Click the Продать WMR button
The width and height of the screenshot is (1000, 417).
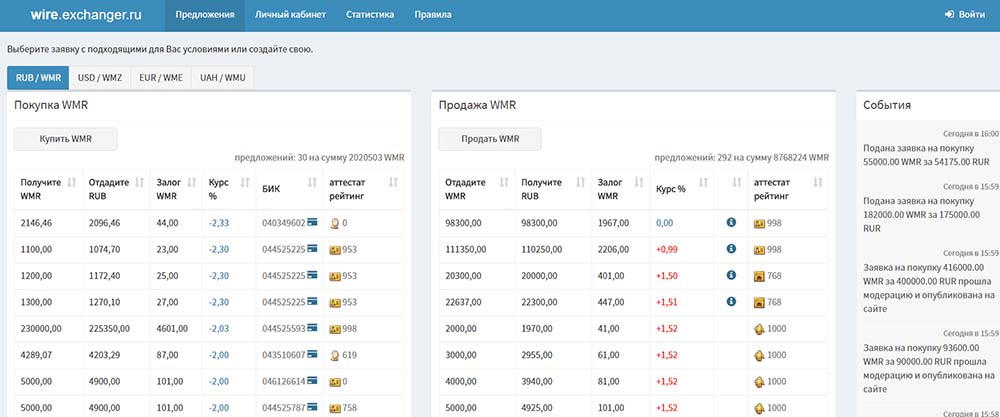[490, 139]
